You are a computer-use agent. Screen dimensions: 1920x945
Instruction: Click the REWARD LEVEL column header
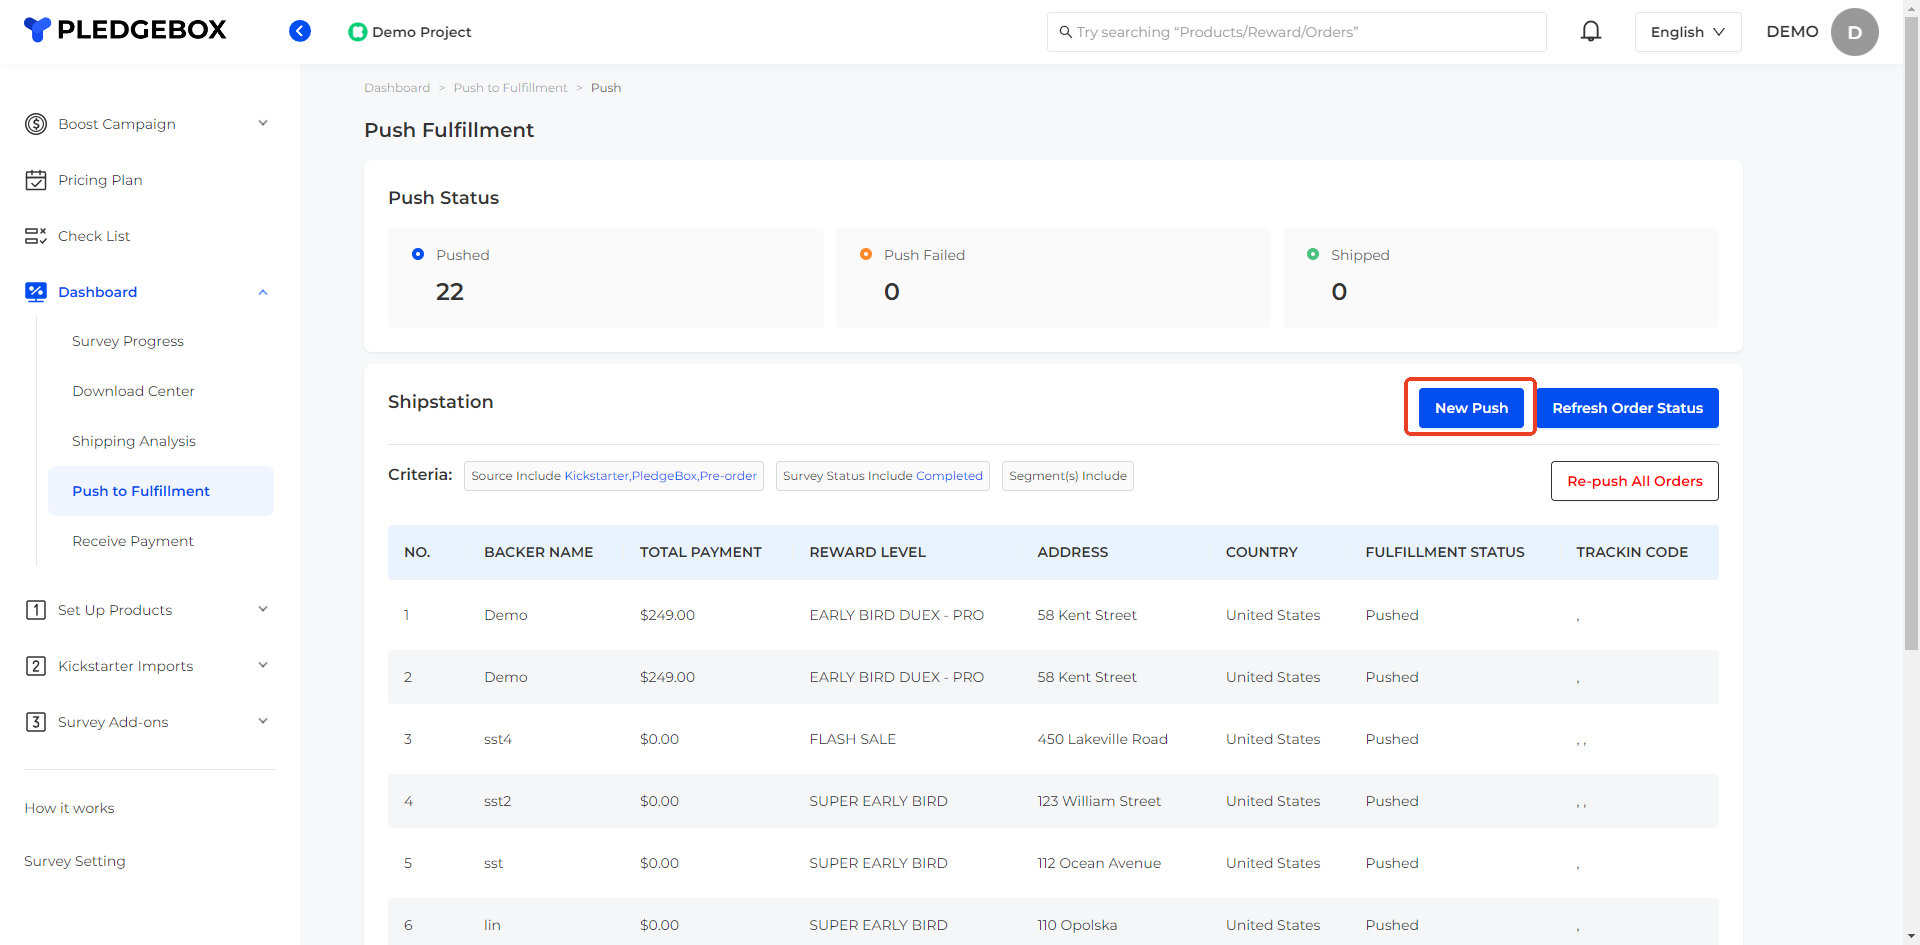(867, 552)
